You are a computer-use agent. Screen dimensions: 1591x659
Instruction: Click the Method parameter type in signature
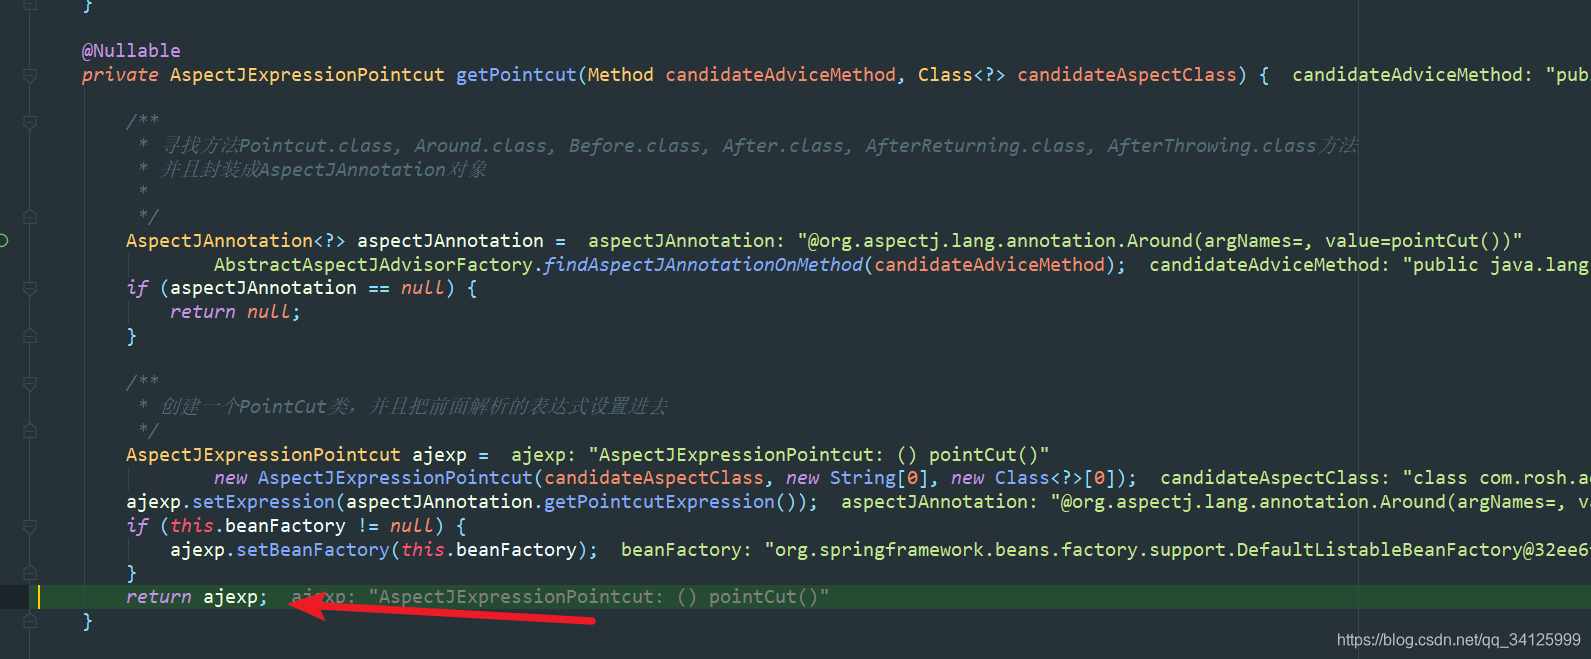pos(620,75)
